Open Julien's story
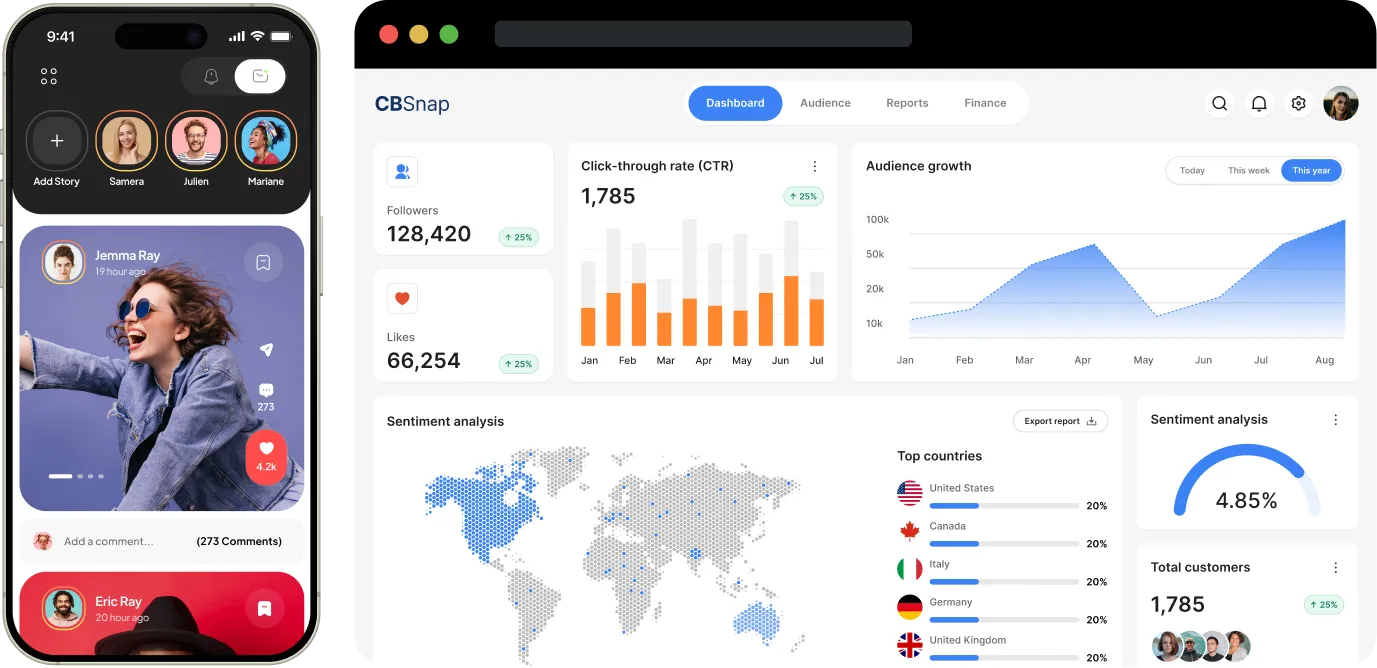This screenshot has width=1377, height=668. [196, 141]
